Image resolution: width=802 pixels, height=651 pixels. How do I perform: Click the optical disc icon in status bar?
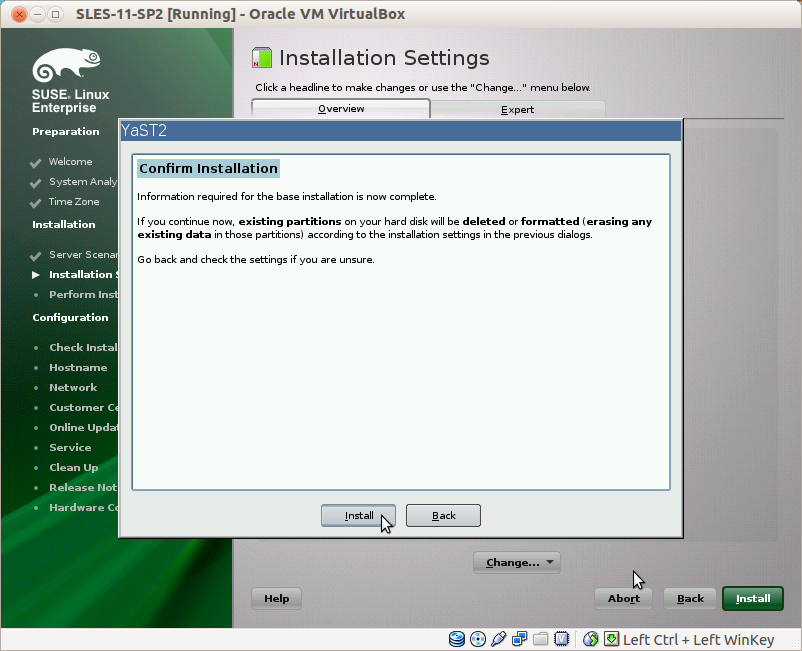(478, 639)
